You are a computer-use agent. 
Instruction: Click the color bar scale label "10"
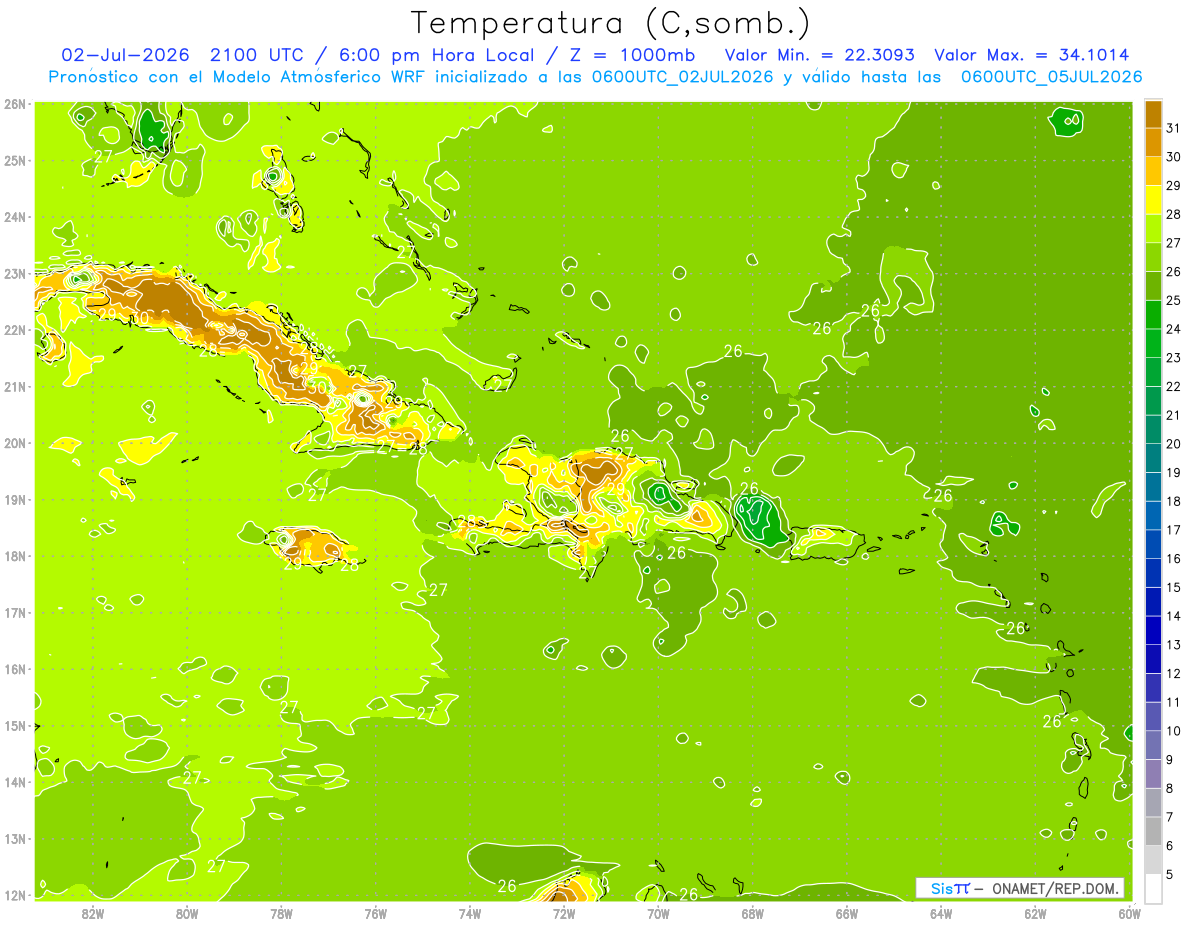pos(1174,731)
